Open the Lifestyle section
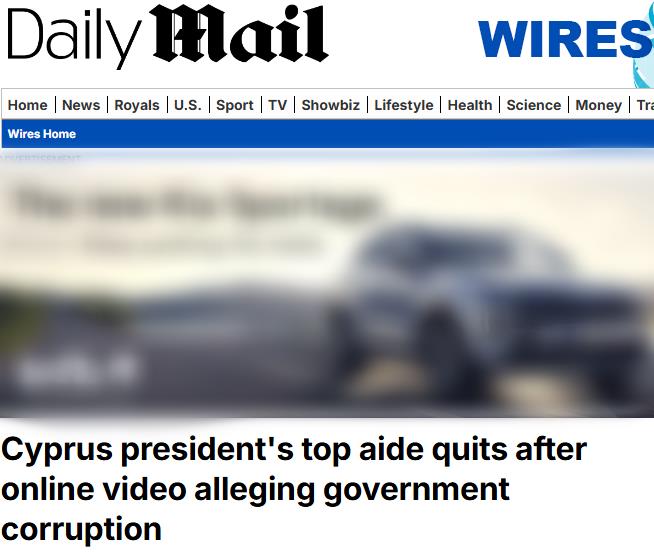The width and height of the screenshot is (654, 552). click(x=404, y=105)
